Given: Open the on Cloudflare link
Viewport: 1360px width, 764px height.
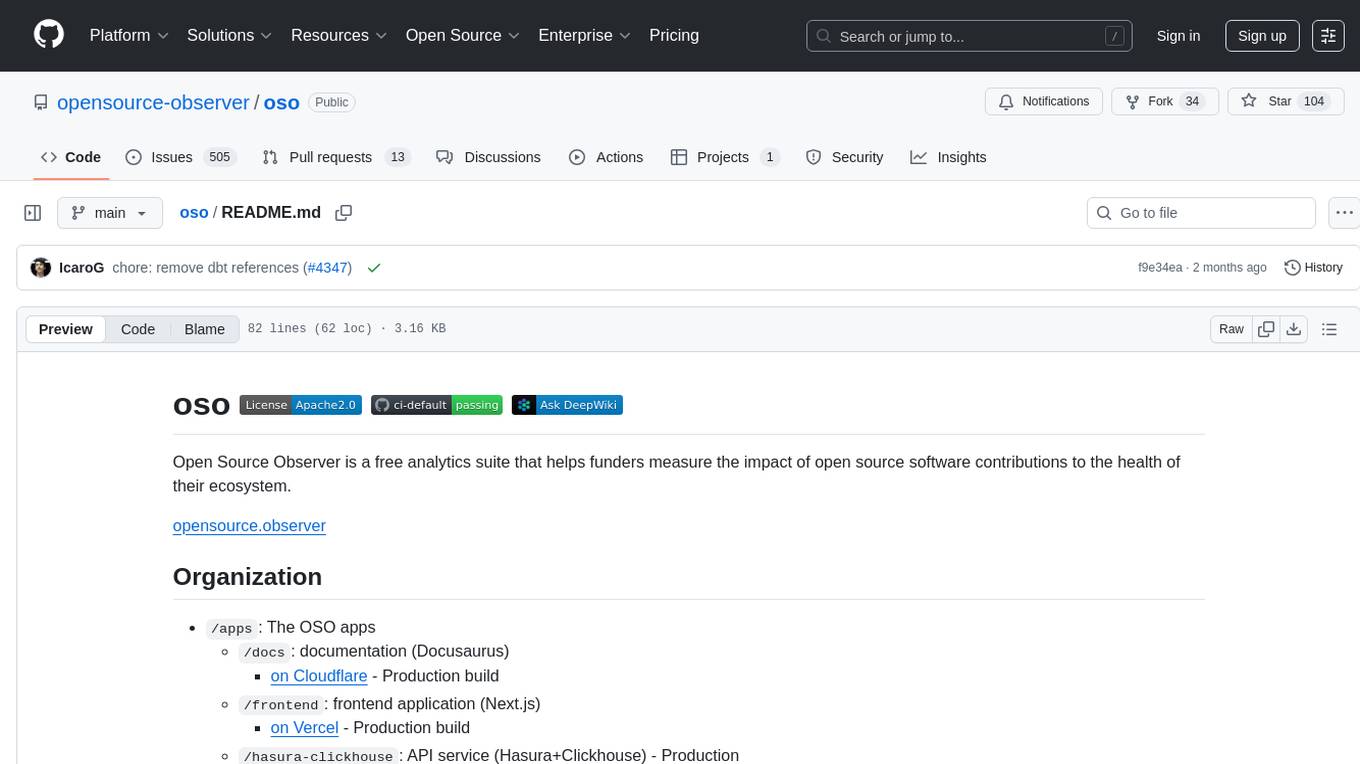Looking at the screenshot, I should (x=319, y=676).
